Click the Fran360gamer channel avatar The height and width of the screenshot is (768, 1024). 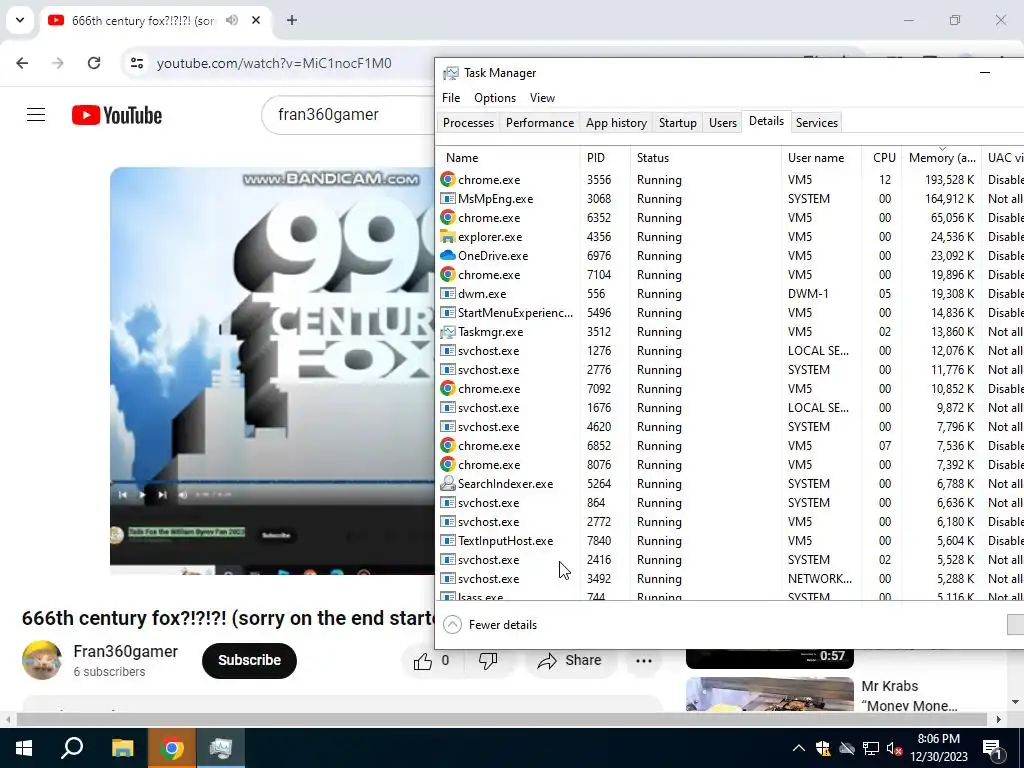pos(42,660)
